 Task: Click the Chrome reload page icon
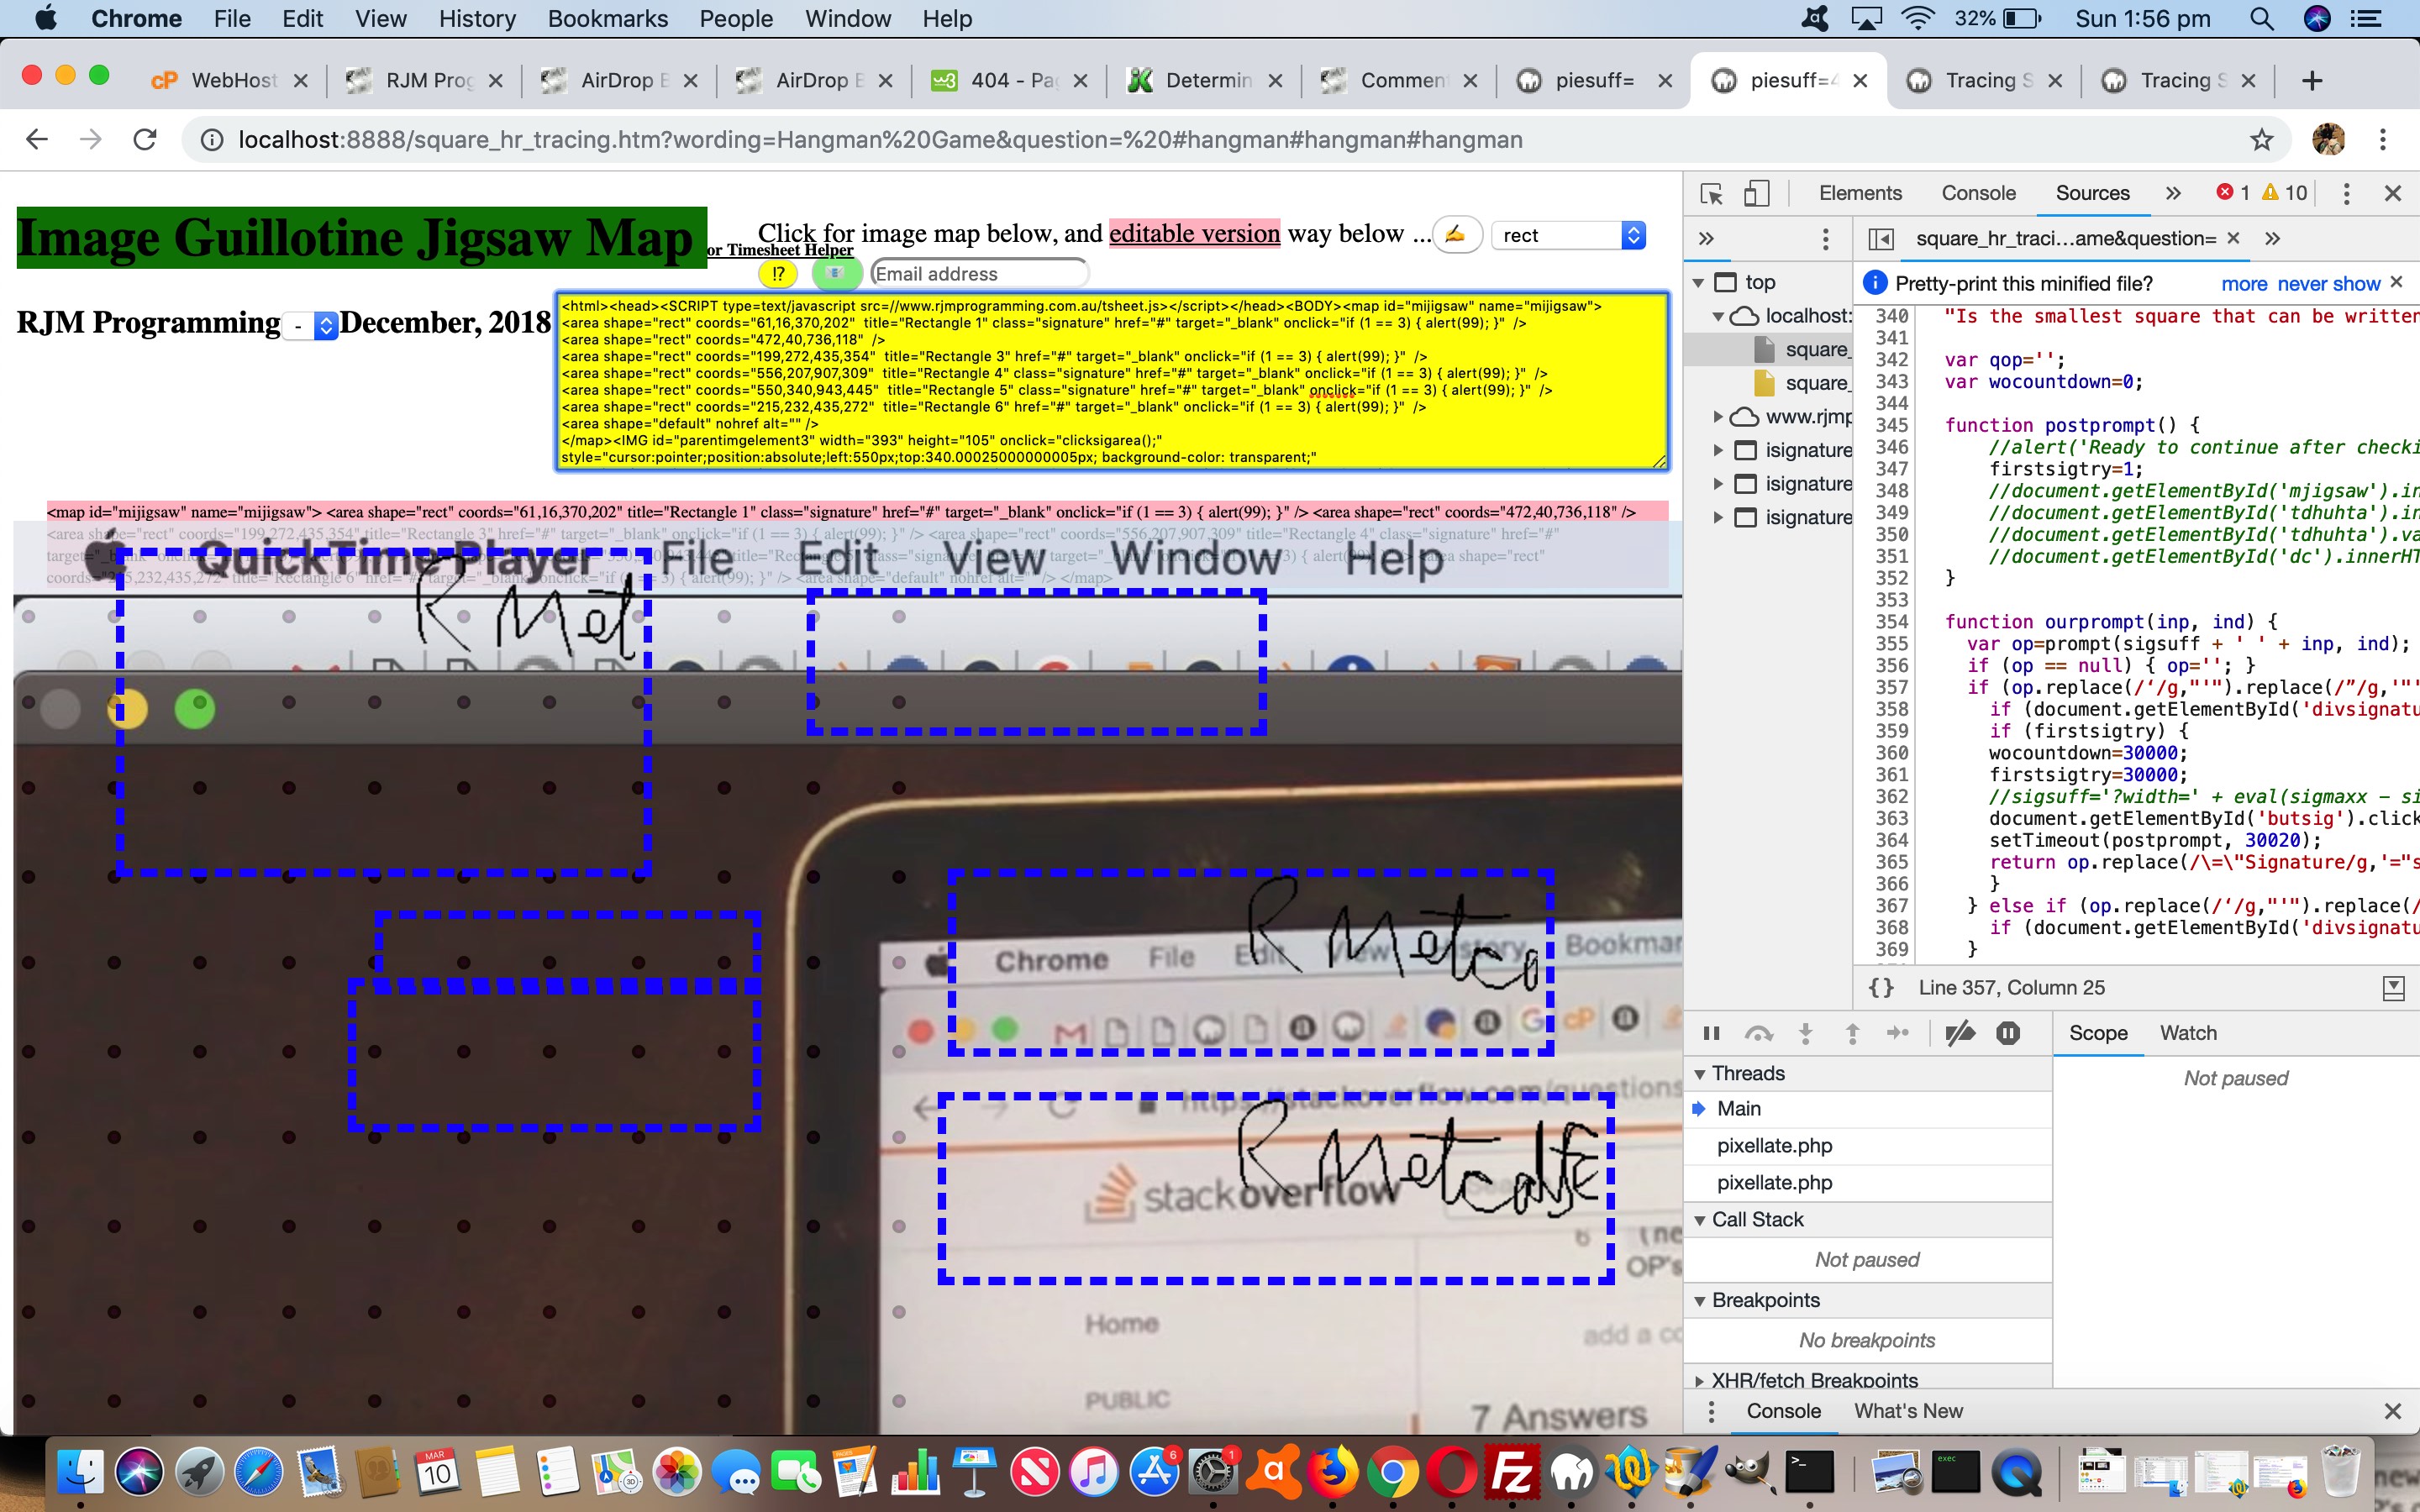coord(145,140)
